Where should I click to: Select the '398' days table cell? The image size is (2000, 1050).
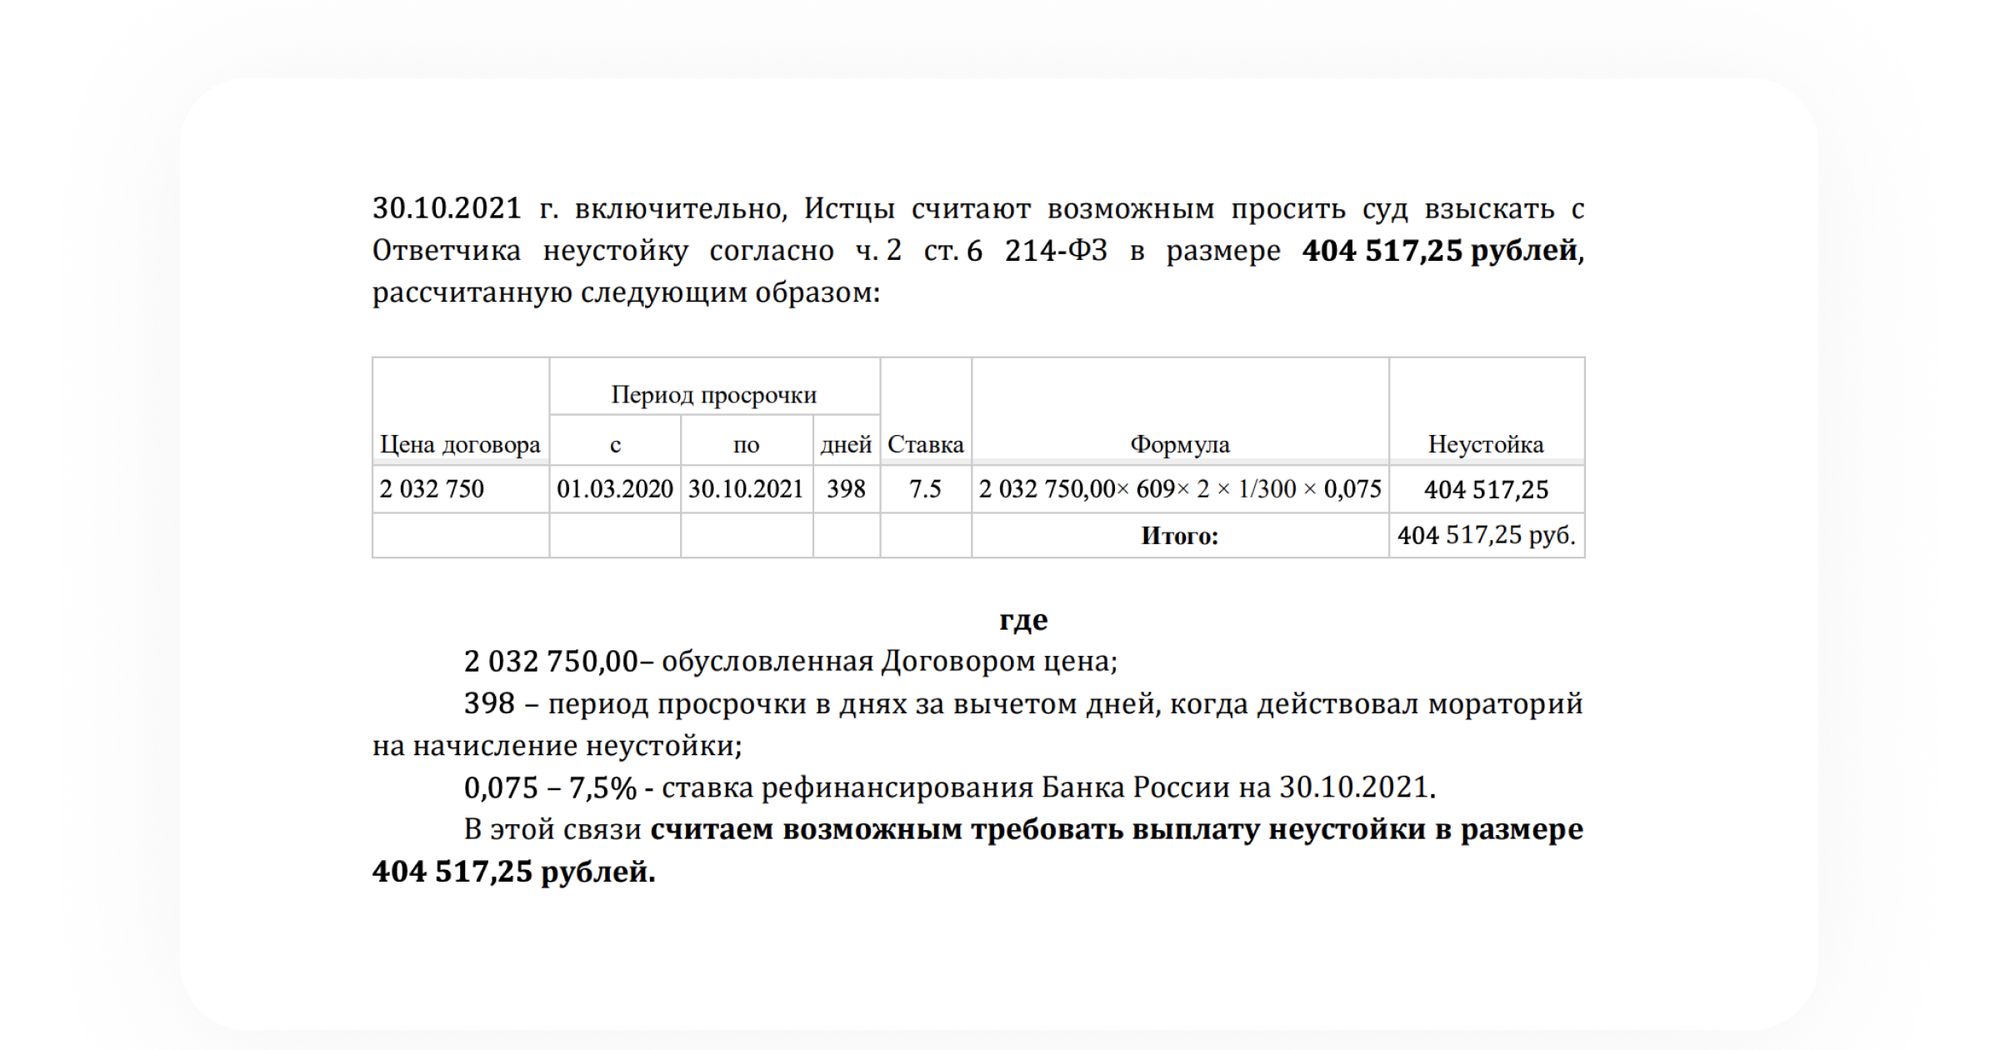[x=846, y=489]
